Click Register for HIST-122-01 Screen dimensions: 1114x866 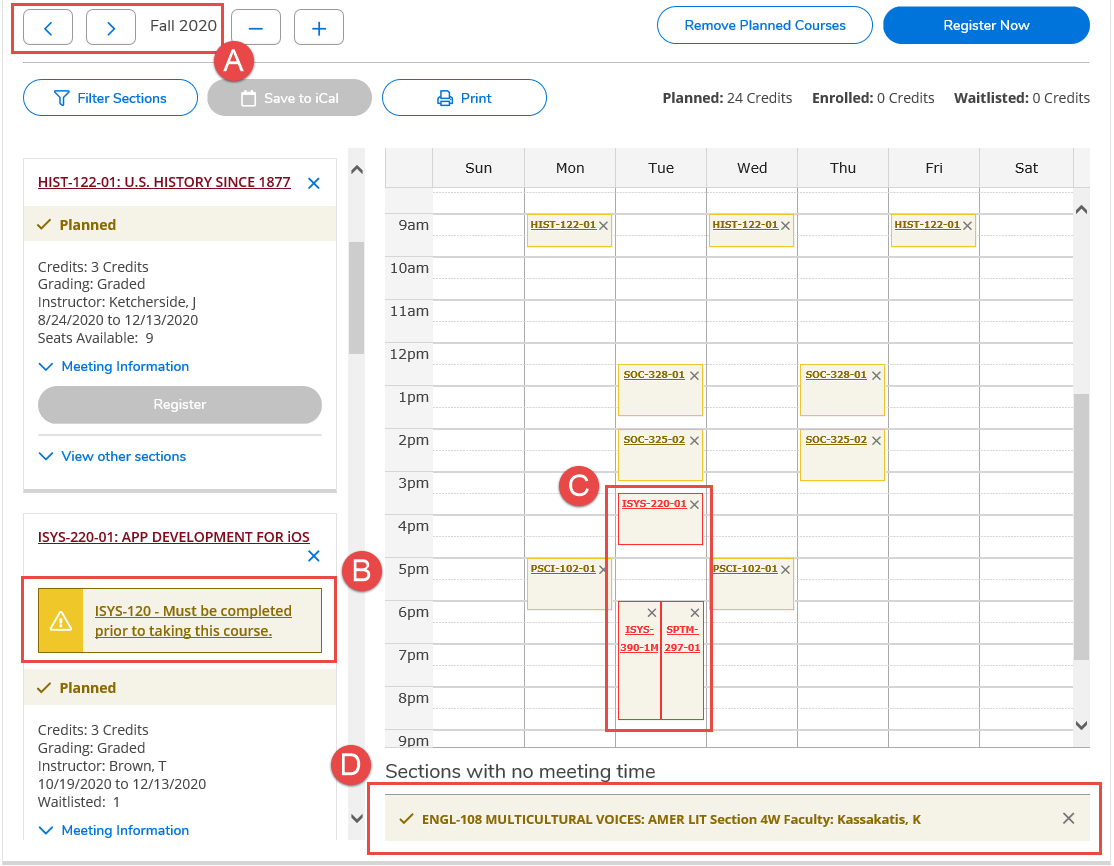(180, 405)
